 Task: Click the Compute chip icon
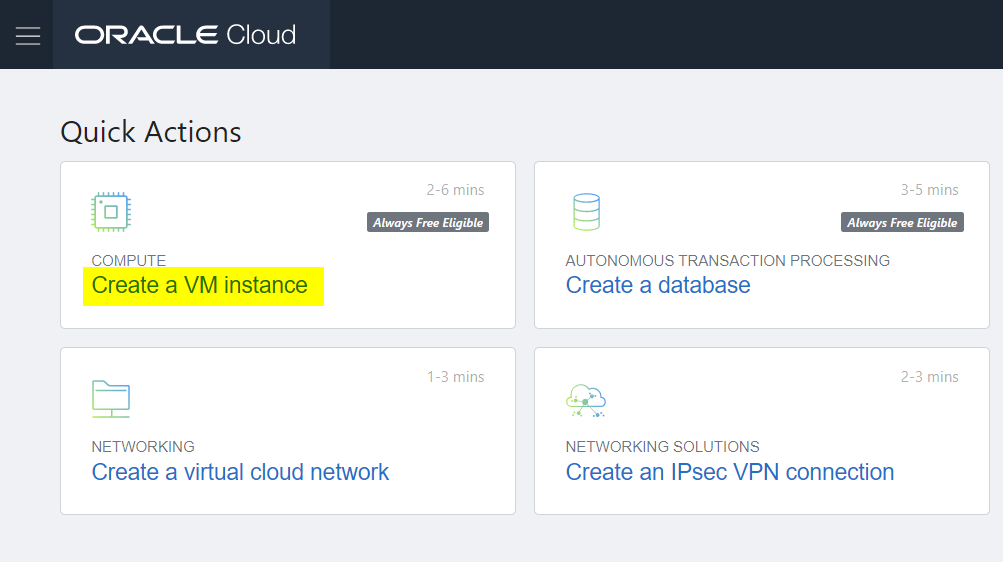[111, 212]
